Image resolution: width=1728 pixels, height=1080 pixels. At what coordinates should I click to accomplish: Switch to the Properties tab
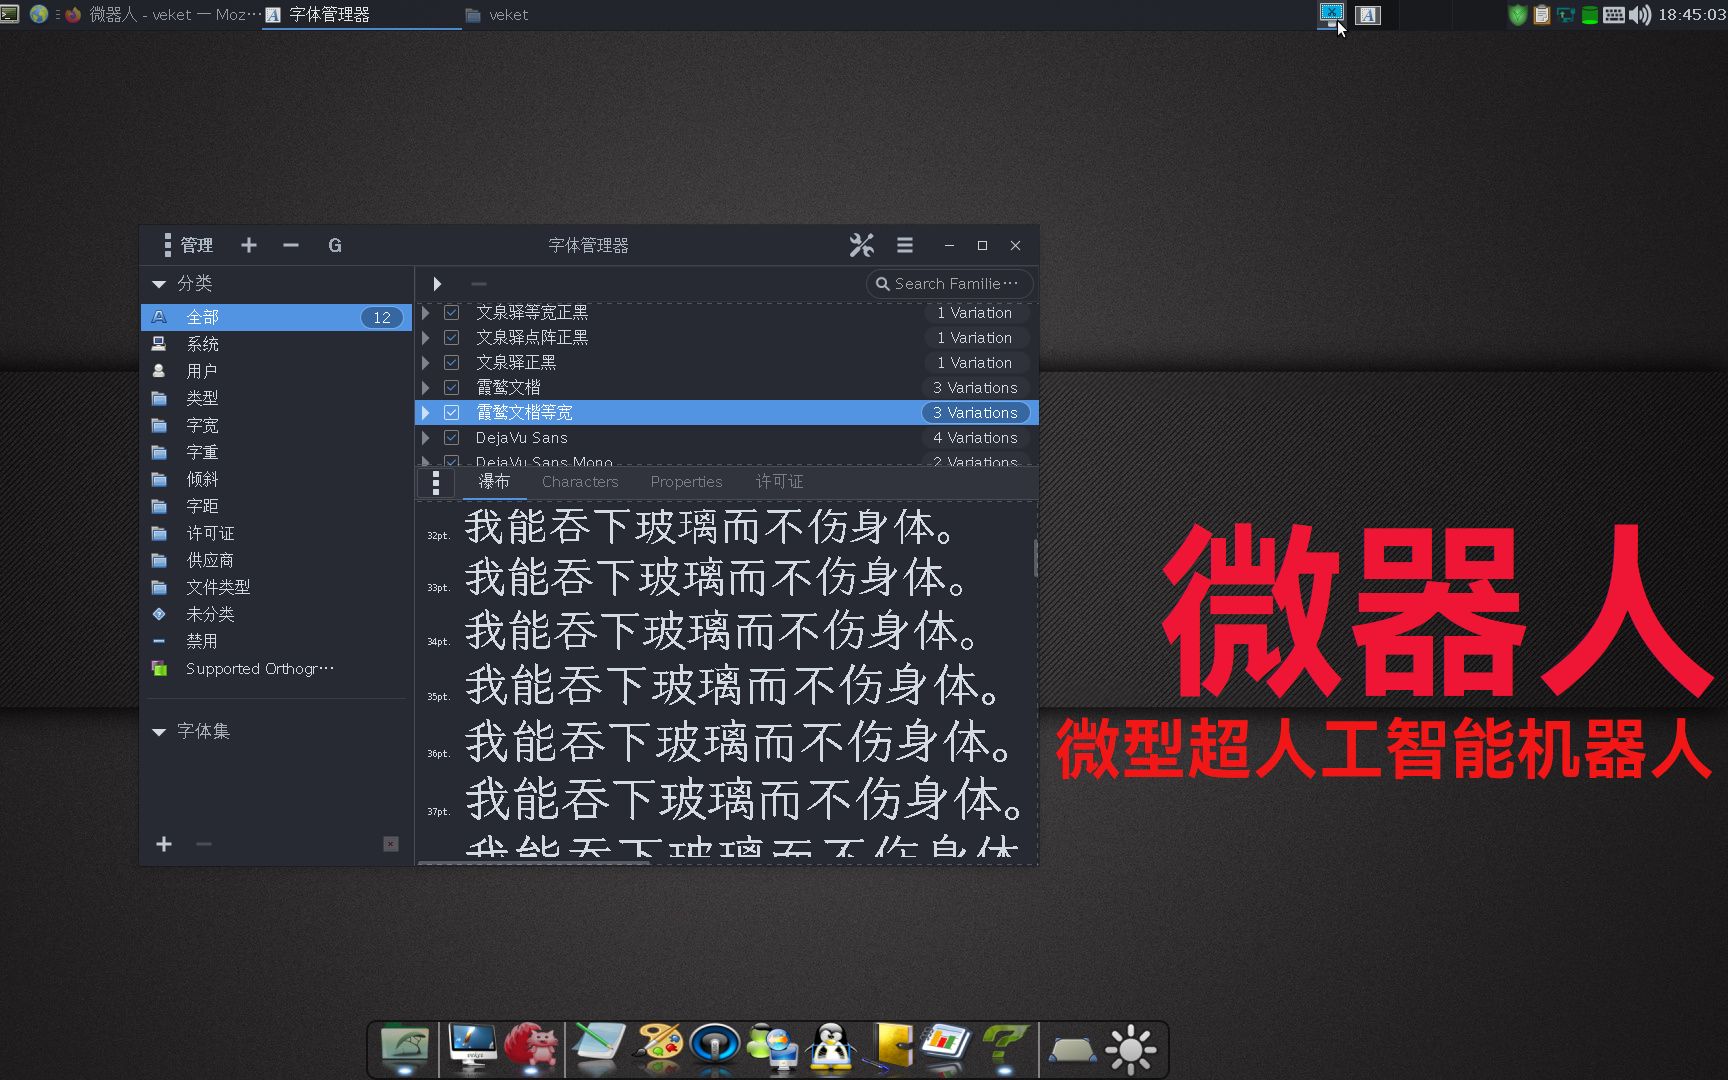click(686, 482)
